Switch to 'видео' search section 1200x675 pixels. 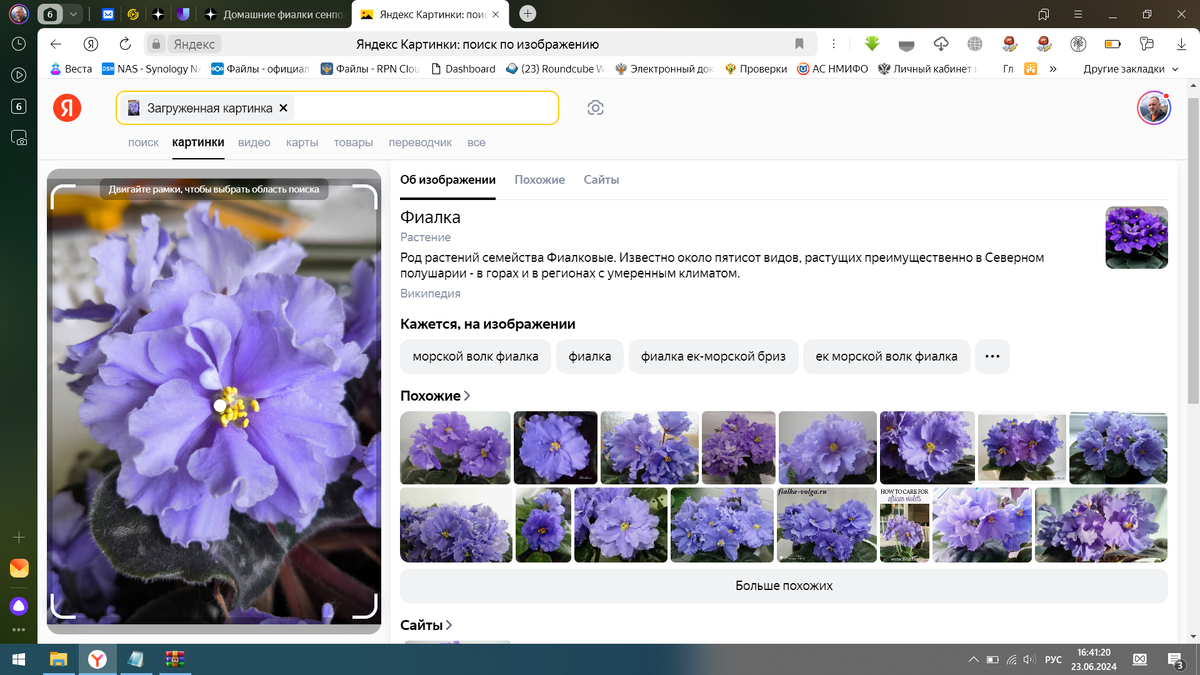pos(254,143)
